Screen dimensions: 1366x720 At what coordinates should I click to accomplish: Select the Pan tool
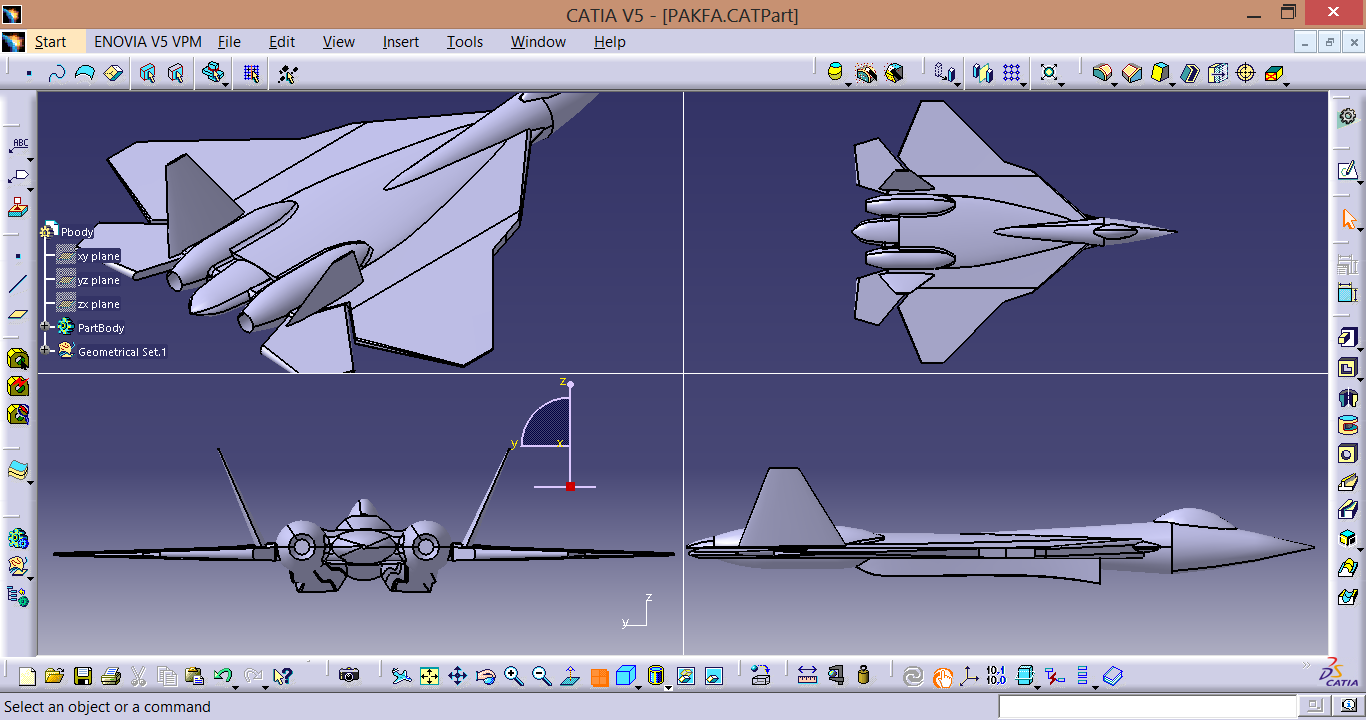(x=457, y=676)
